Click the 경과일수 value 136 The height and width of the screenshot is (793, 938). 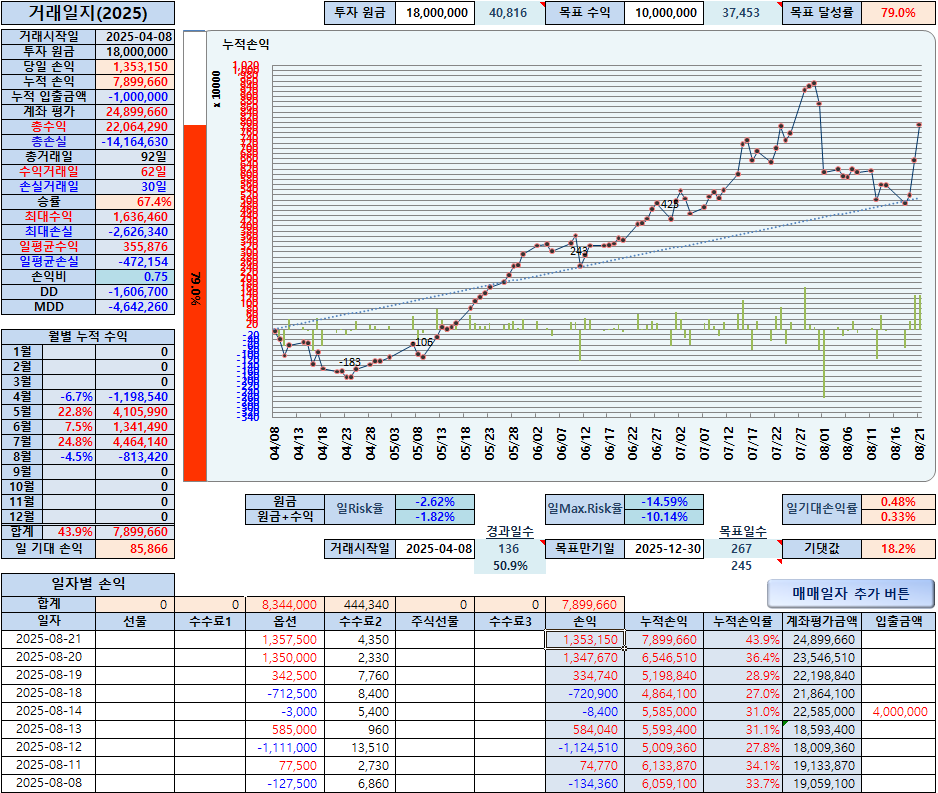[x=509, y=548]
